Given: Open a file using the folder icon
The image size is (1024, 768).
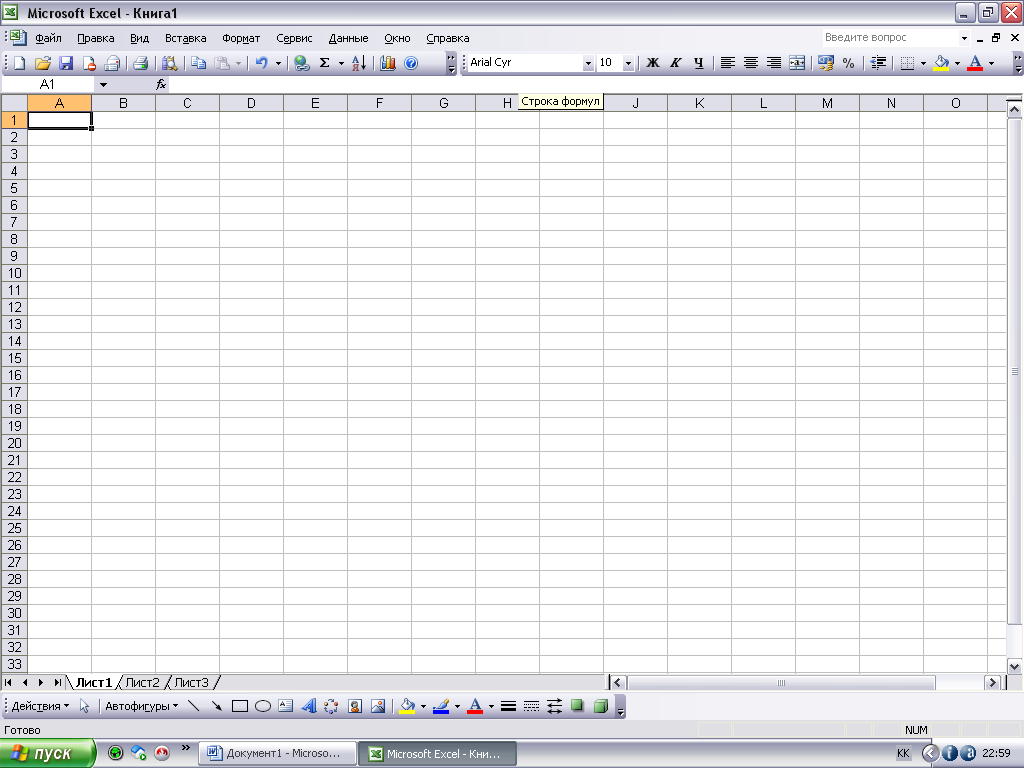Looking at the screenshot, I should 42,63.
